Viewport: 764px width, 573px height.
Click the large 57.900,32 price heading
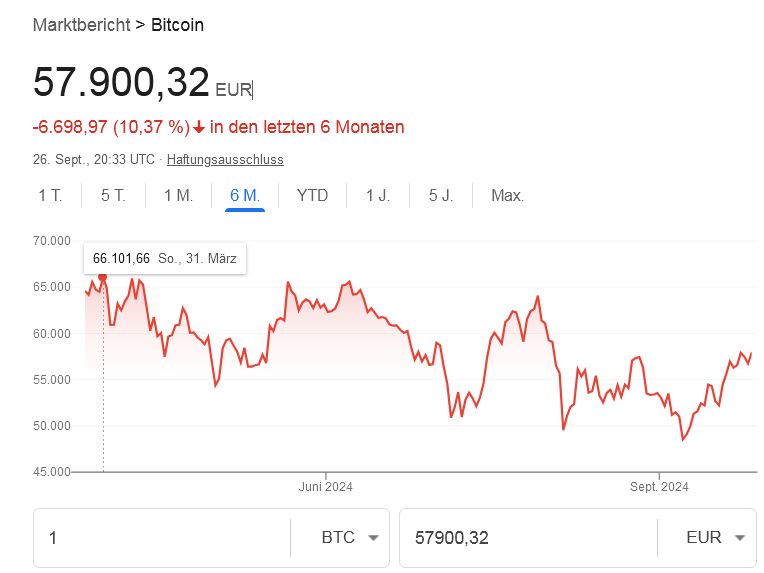121,82
